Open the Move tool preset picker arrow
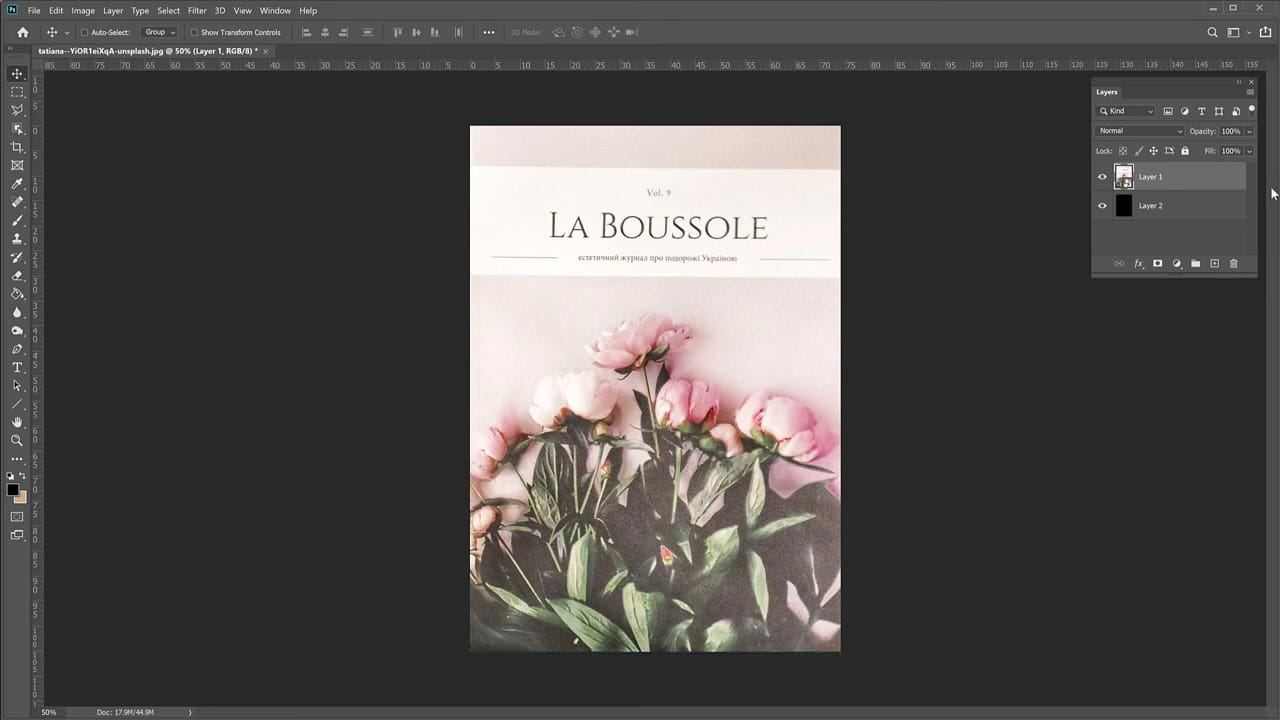 coord(67,32)
